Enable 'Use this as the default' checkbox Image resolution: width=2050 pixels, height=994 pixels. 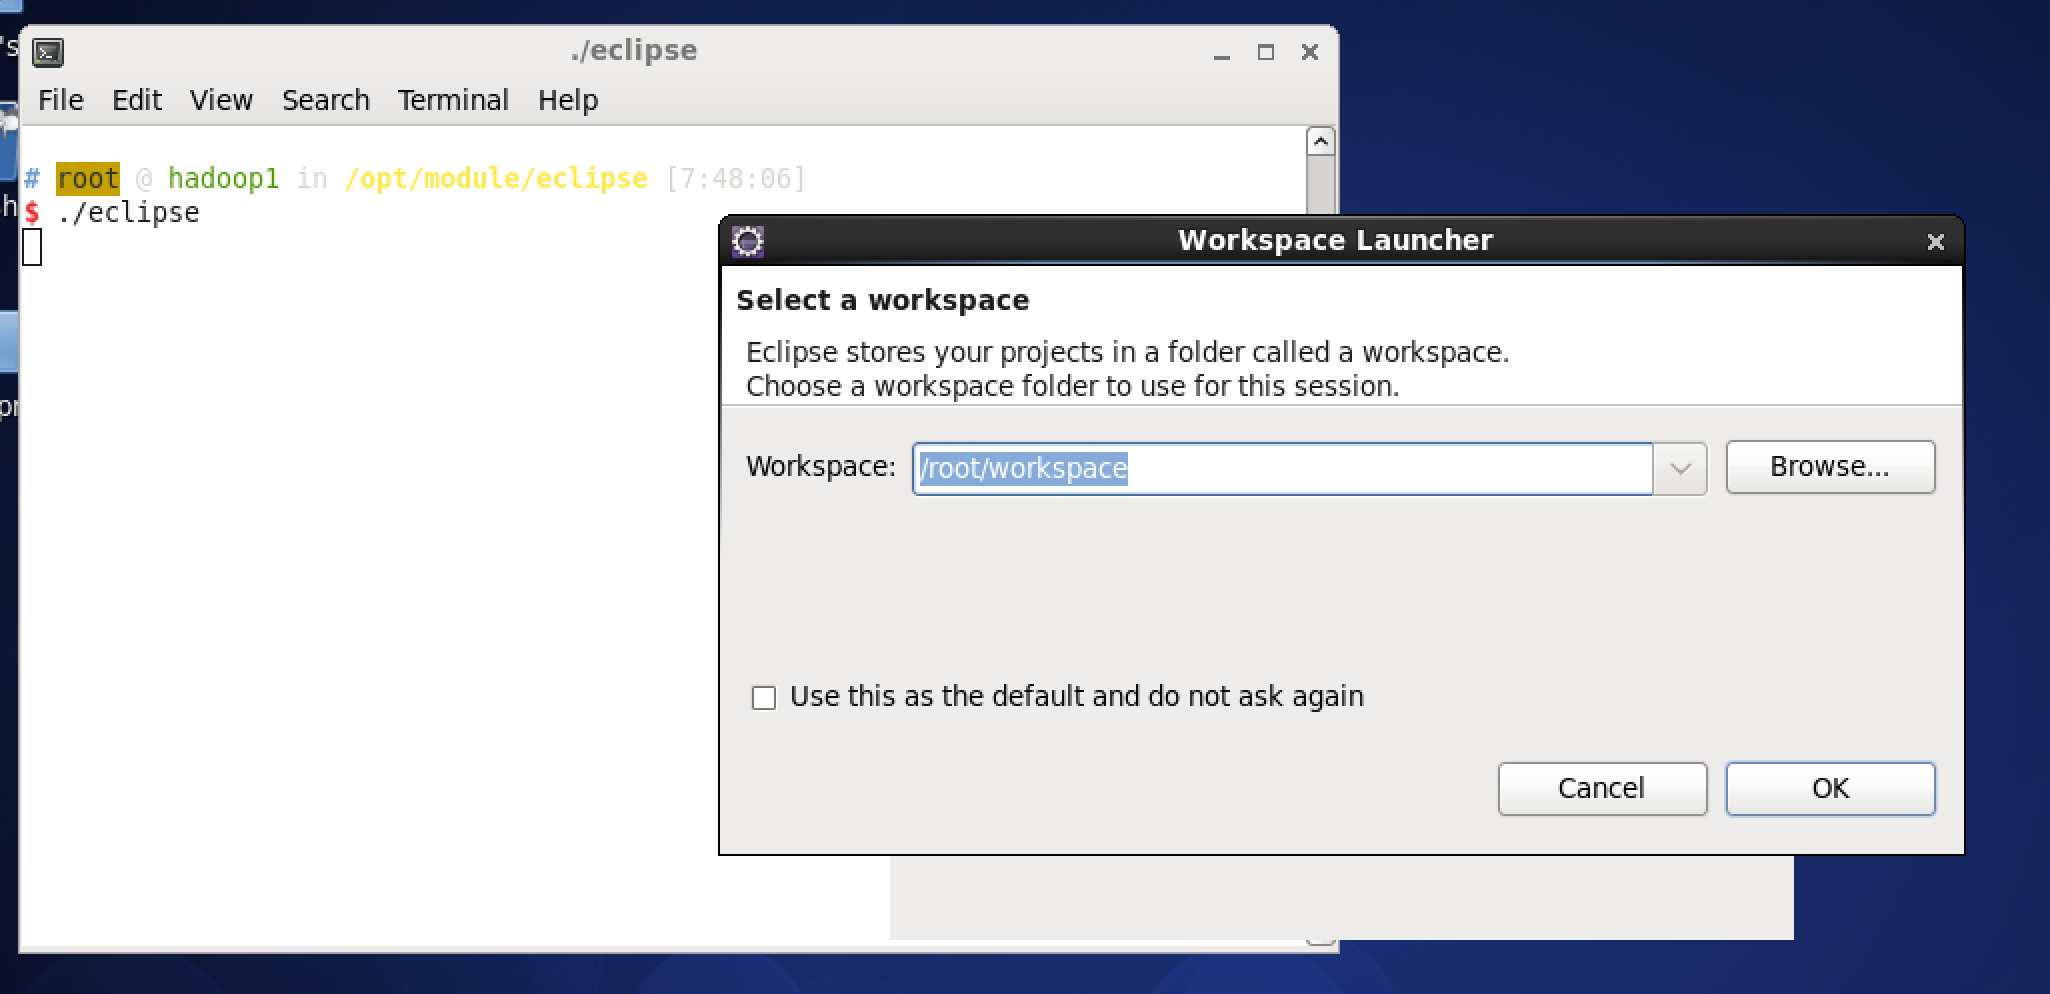click(764, 698)
